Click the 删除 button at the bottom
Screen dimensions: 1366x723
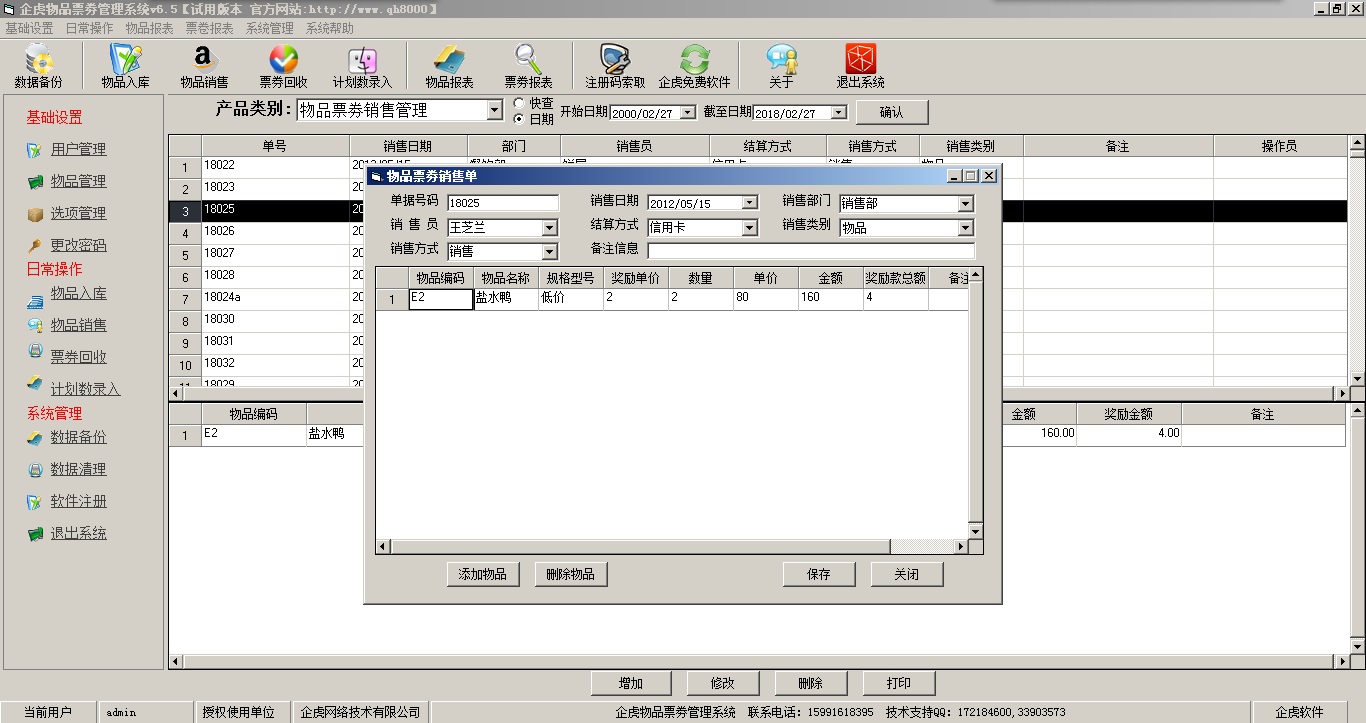click(810, 683)
